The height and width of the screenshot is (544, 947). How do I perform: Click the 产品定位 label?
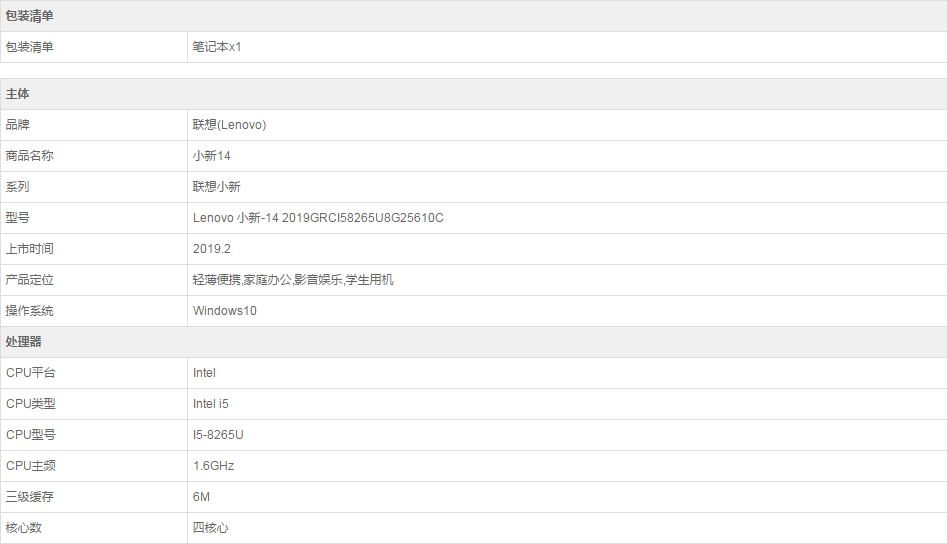pyautogui.click(x=30, y=280)
